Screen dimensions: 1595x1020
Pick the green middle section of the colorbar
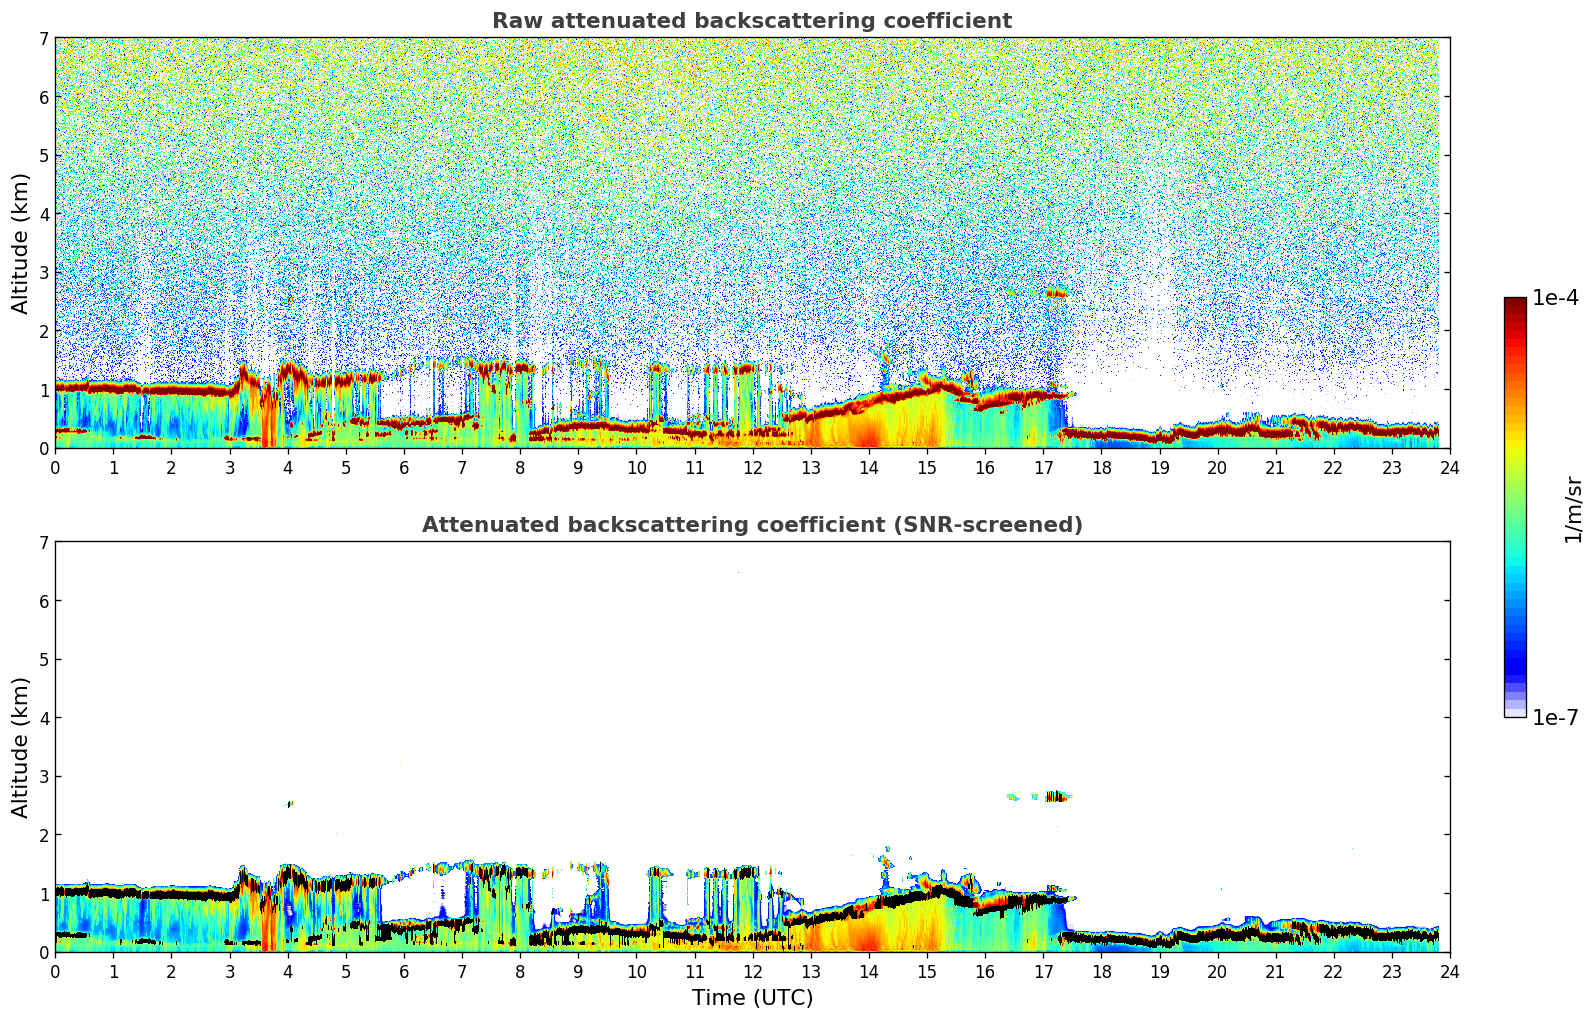1515,500
